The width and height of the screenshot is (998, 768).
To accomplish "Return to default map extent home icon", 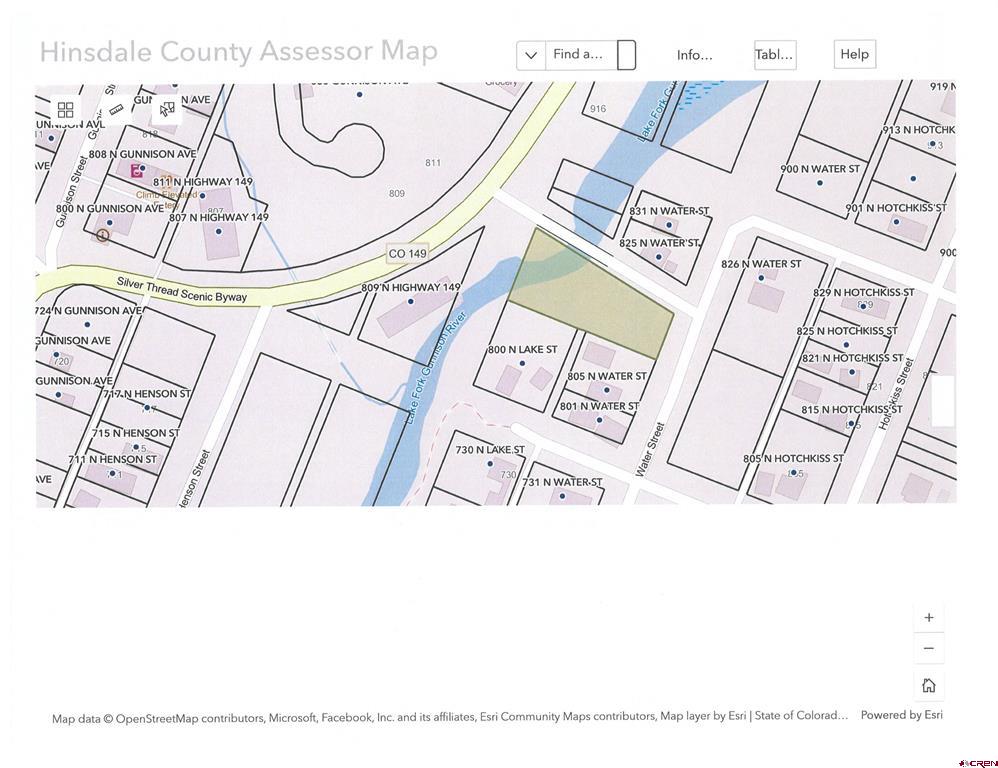I will point(929,685).
